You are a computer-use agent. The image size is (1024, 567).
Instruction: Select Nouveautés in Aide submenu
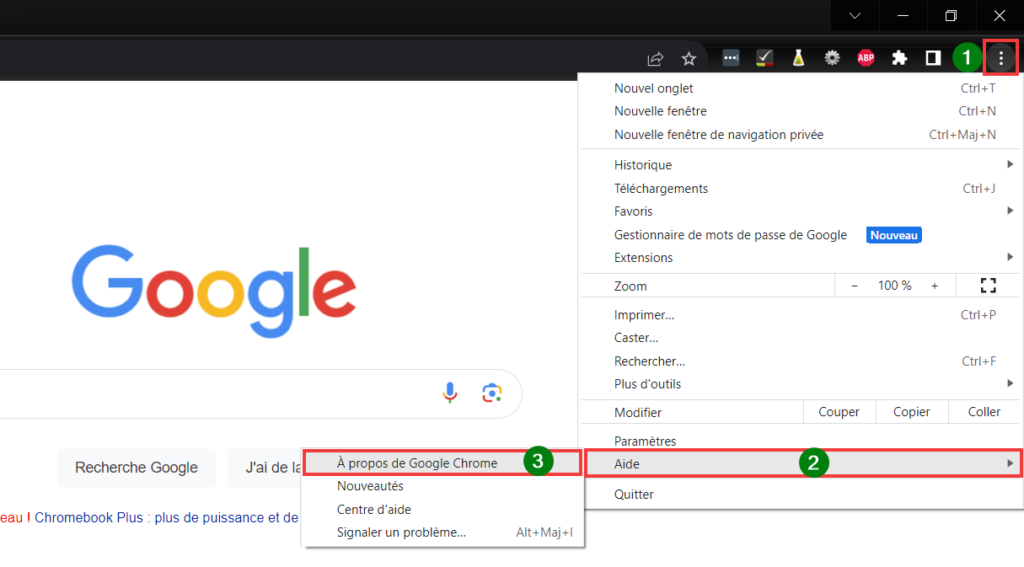coord(442,486)
